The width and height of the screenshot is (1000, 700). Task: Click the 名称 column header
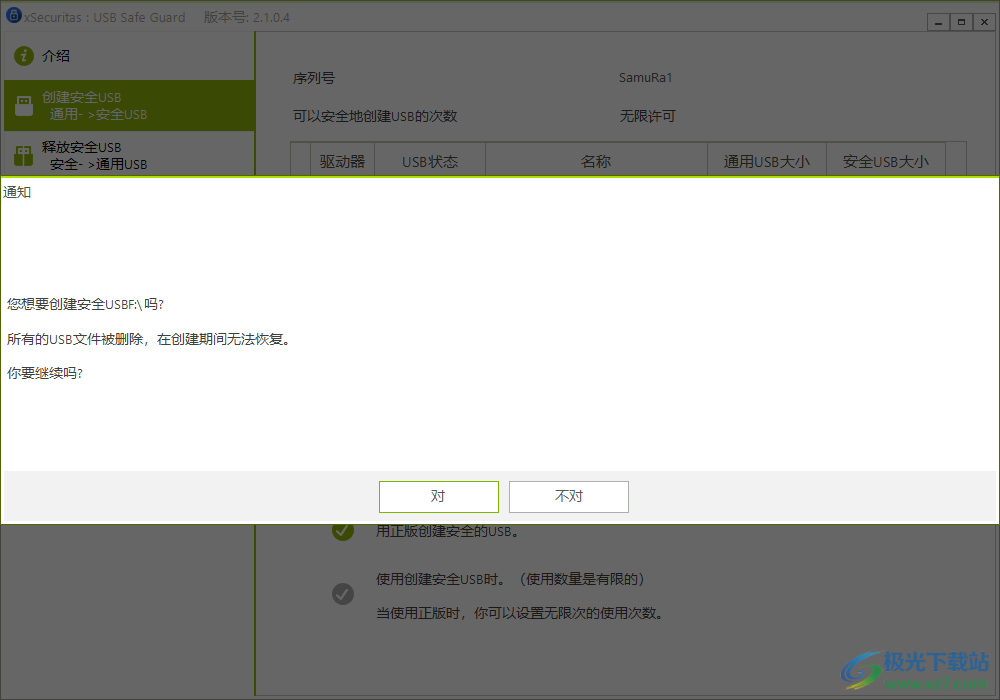[x=596, y=159]
